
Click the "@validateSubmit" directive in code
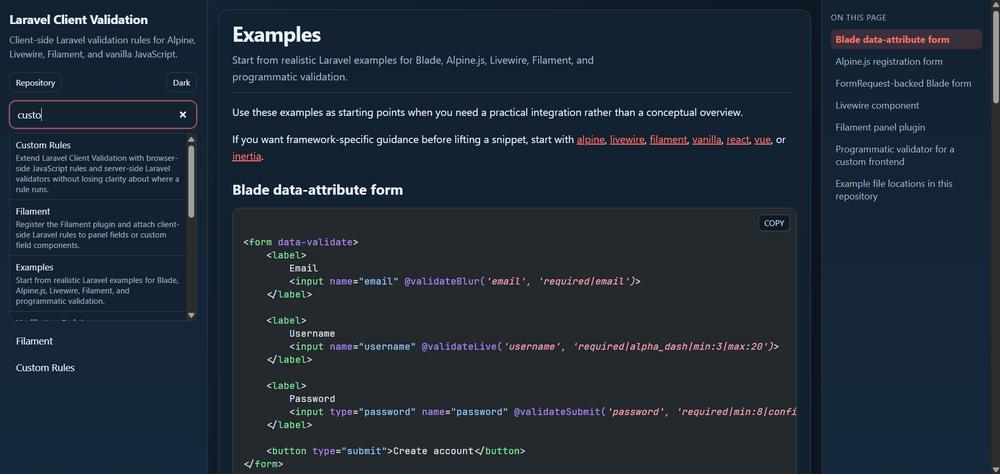[x=555, y=412]
